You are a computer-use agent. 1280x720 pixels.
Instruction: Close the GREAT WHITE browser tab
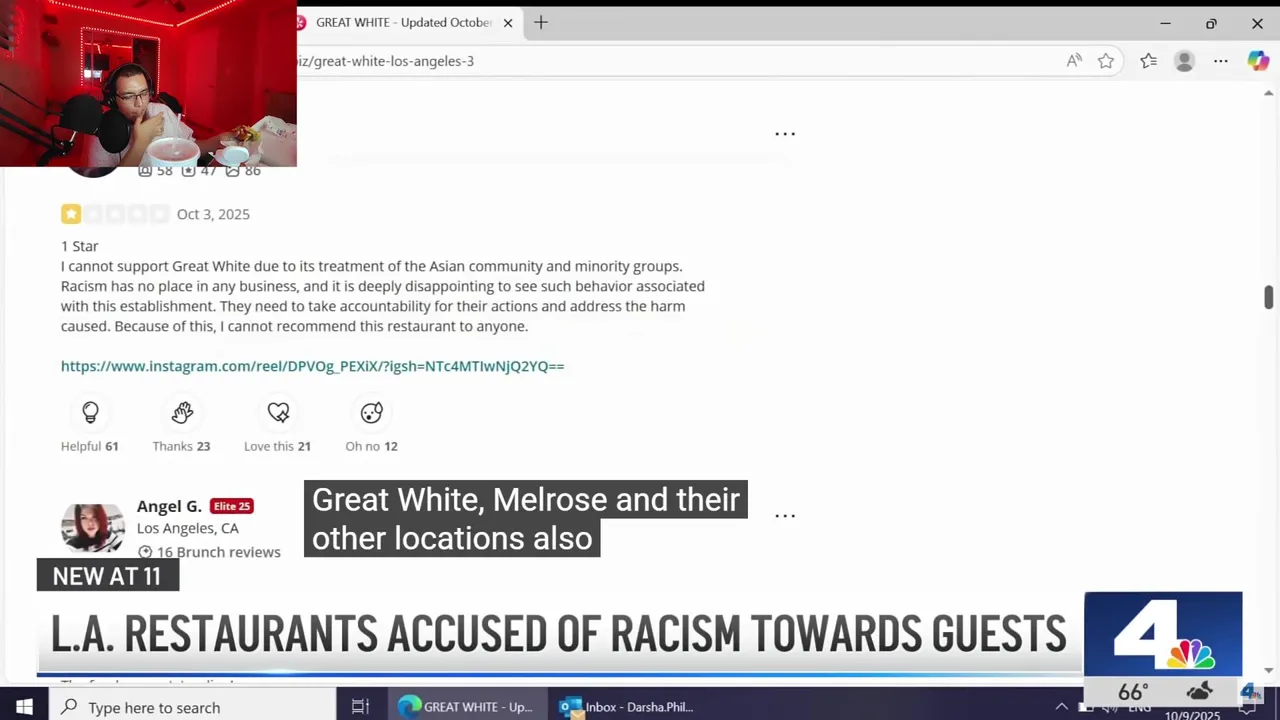[x=508, y=23]
